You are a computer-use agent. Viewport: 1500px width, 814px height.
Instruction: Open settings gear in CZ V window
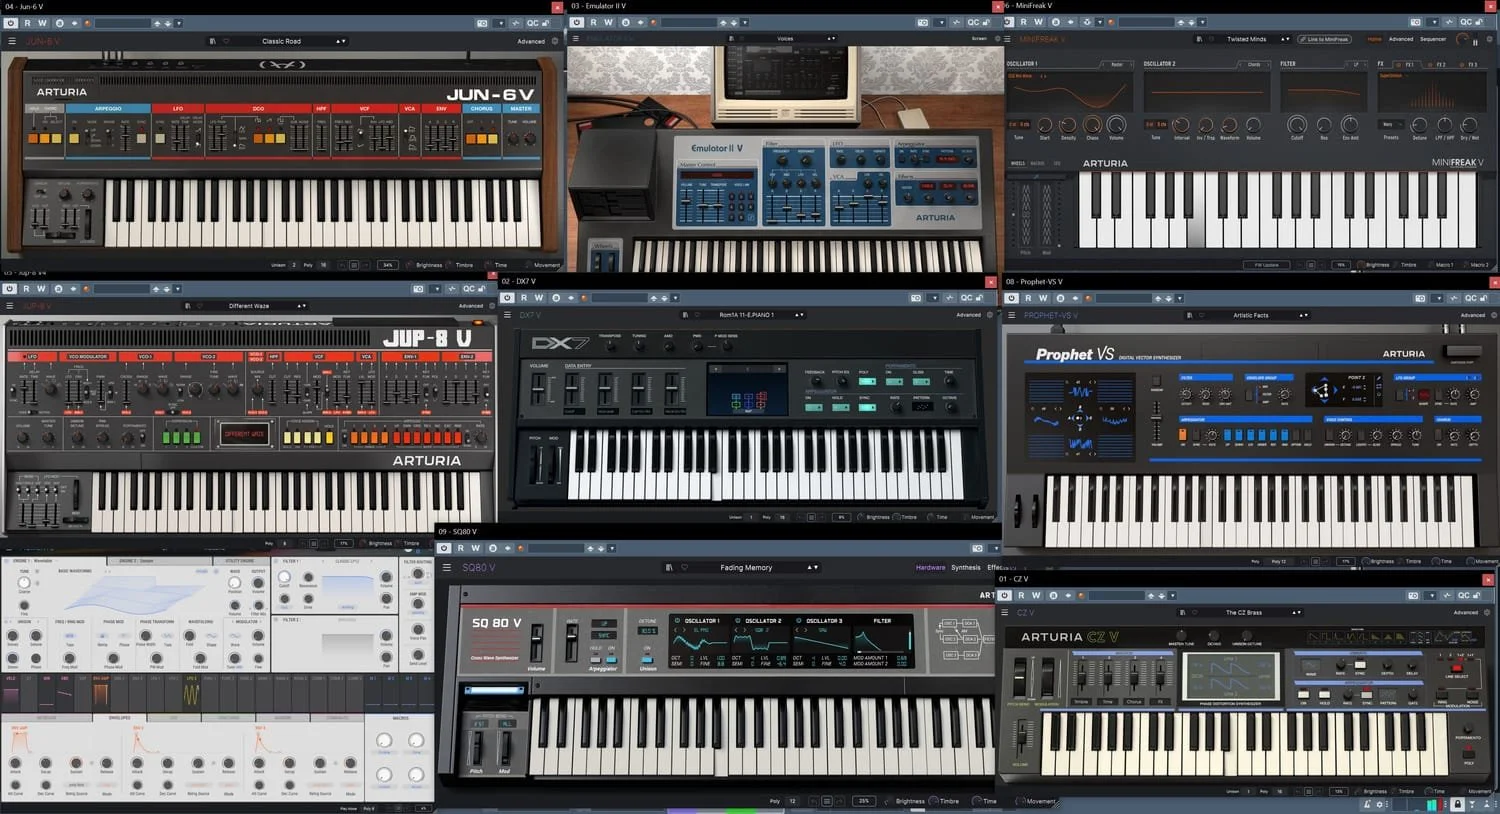[x=1487, y=612]
